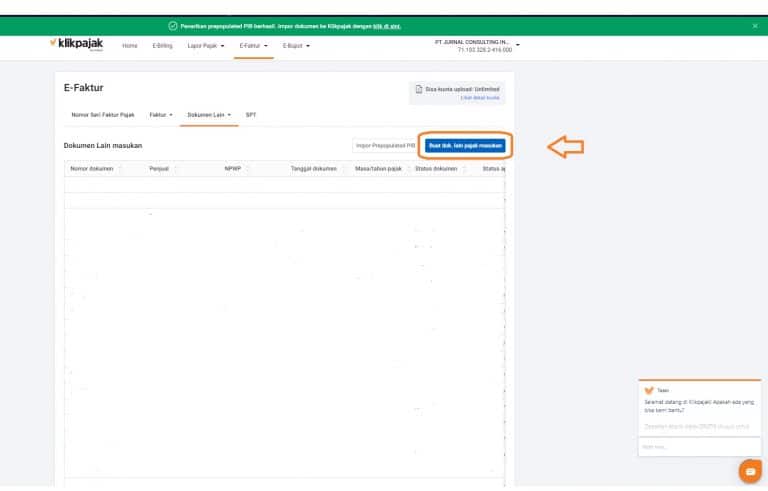Switch to the SPT tab
This screenshot has height=491, width=768.
click(251, 115)
